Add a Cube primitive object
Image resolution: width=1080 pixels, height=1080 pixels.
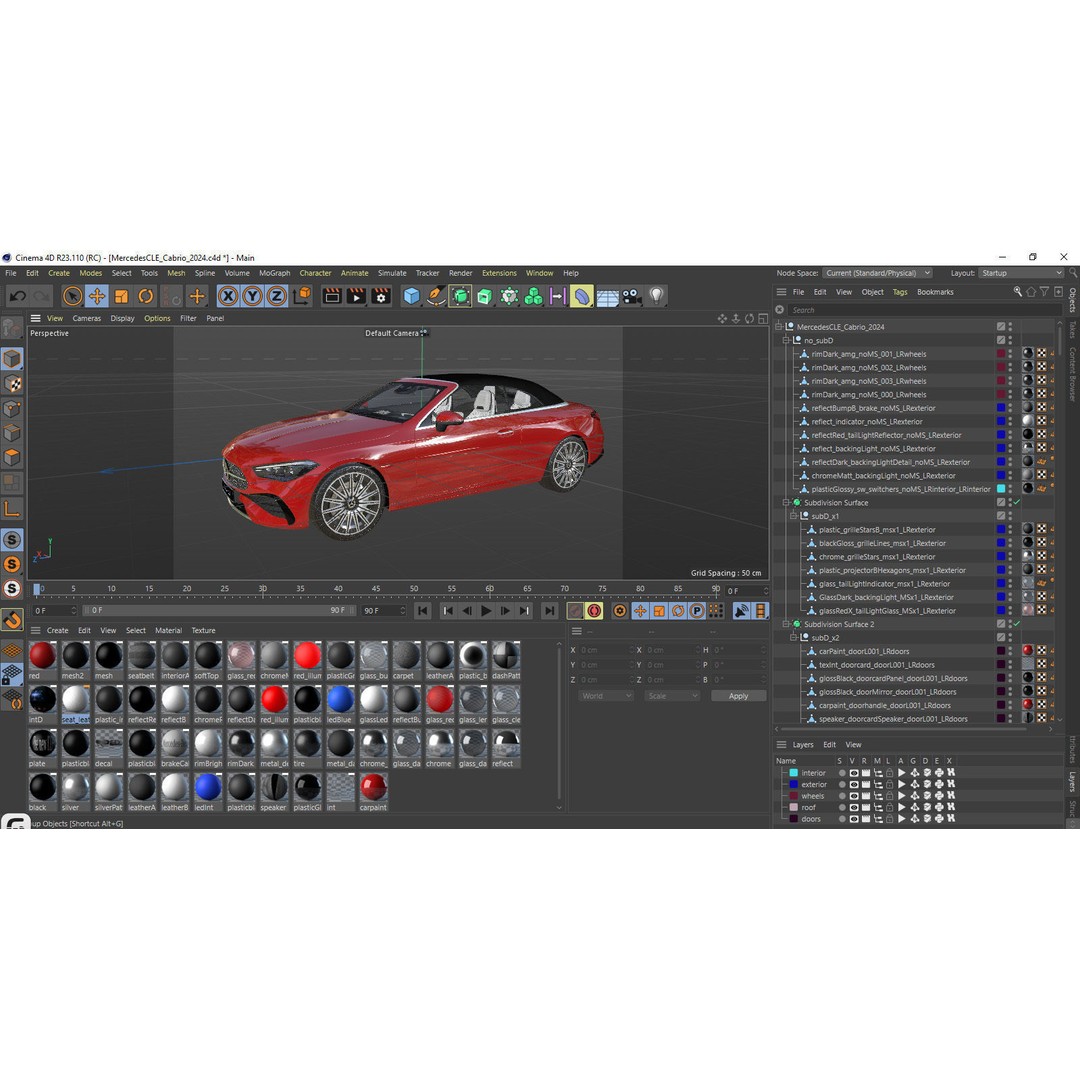[412, 296]
